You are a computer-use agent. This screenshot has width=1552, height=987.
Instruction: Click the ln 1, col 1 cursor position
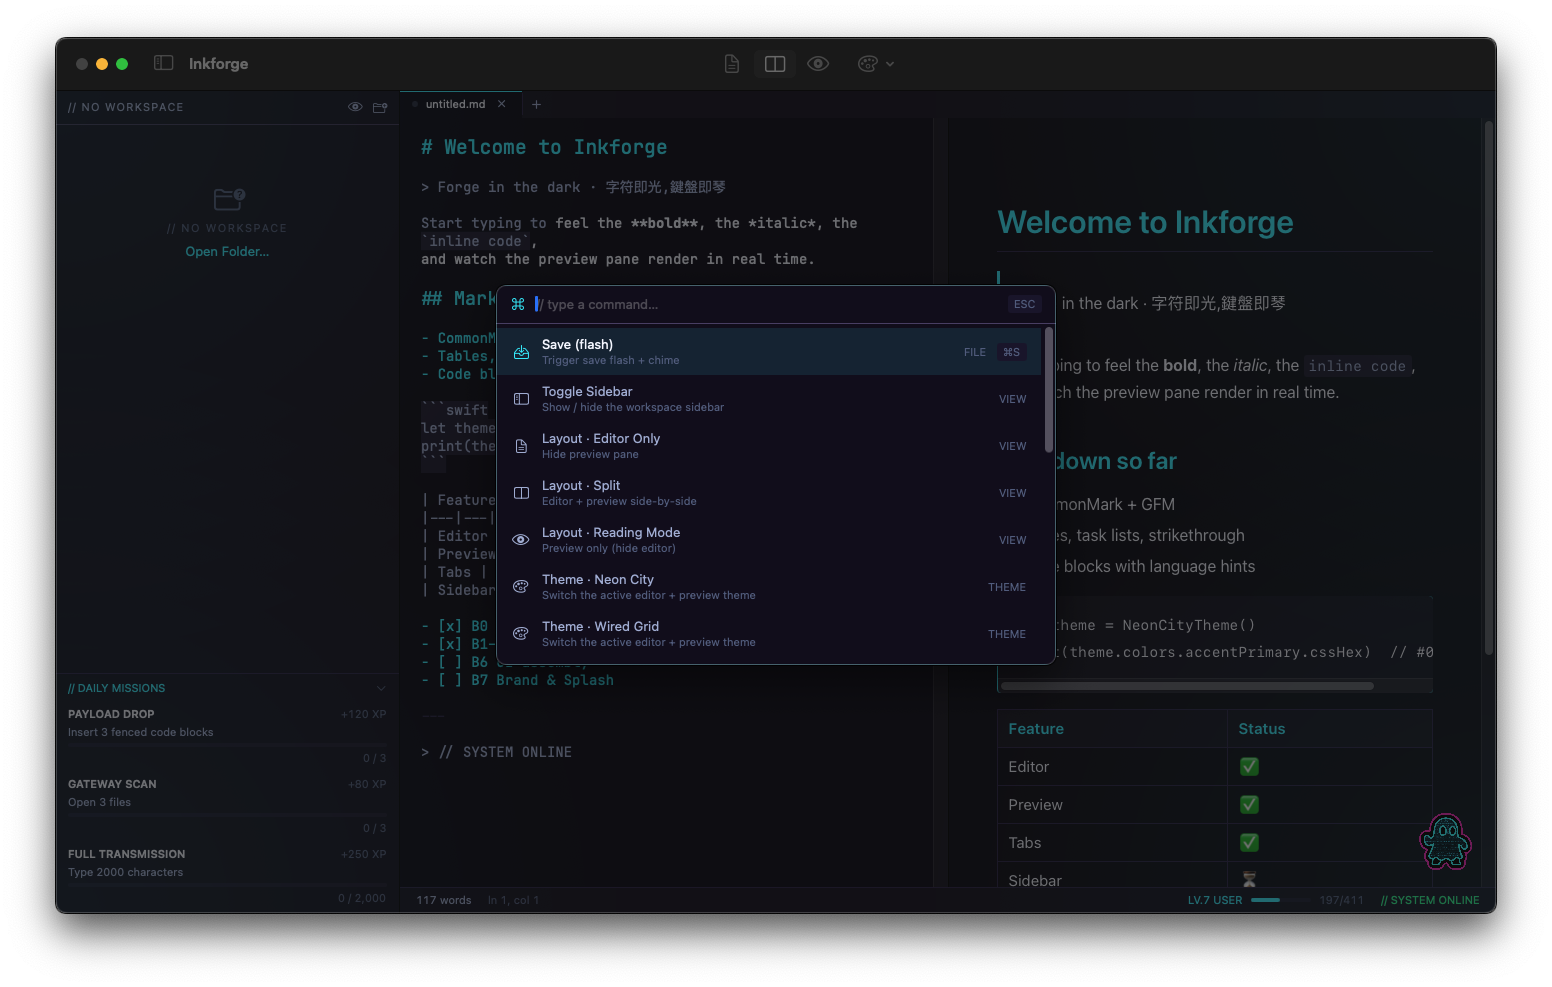tap(513, 900)
